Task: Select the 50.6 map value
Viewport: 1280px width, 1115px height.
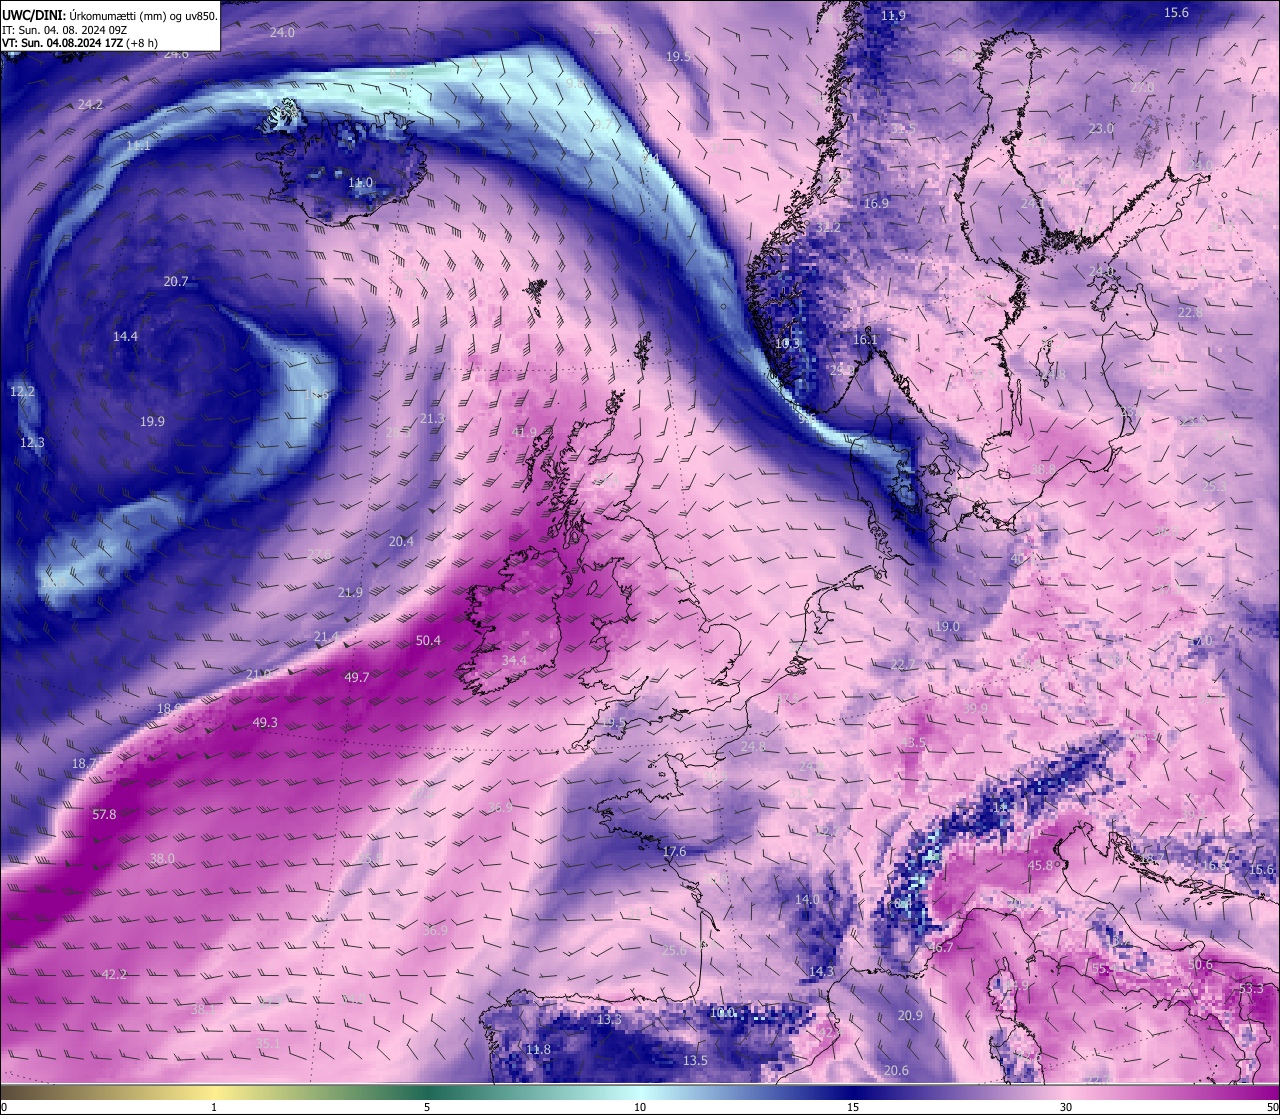Action: [x=1200, y=965]
